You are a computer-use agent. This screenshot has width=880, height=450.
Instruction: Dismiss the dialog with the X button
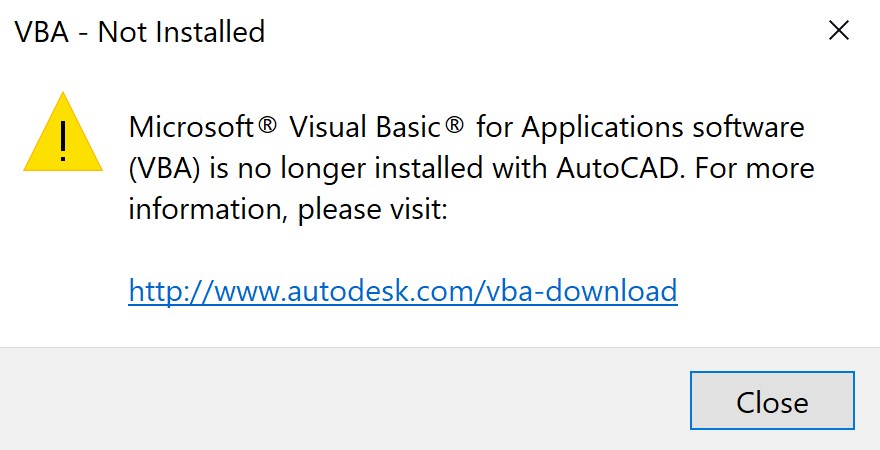pos(839,31)
